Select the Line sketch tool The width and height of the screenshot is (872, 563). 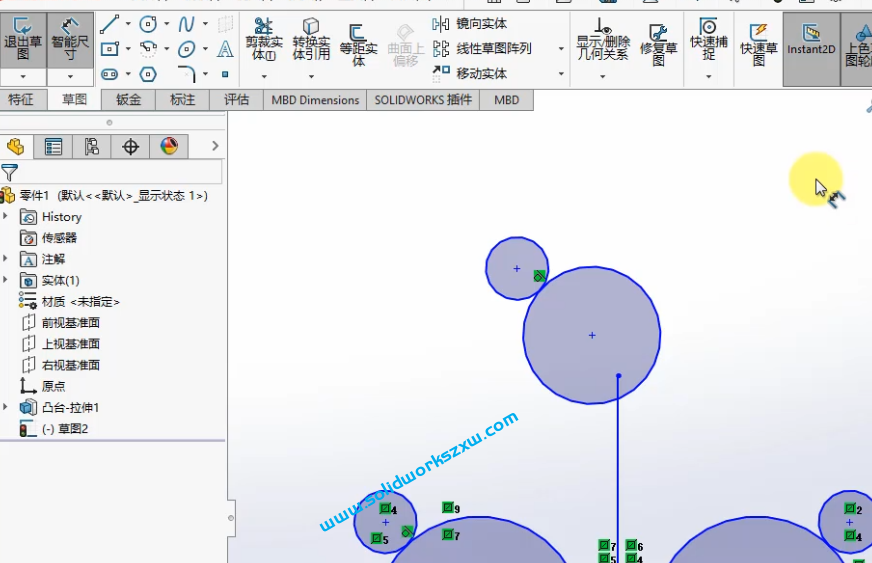[110, 24]
